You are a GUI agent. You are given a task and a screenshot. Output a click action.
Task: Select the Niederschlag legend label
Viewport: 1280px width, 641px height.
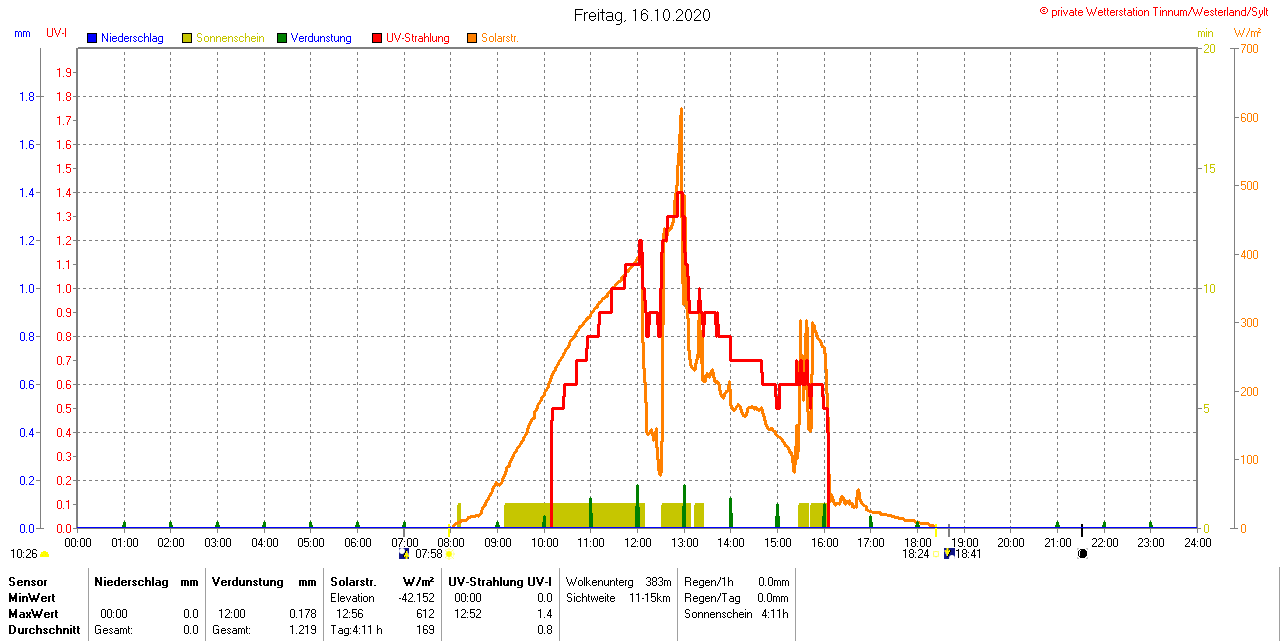132,38
